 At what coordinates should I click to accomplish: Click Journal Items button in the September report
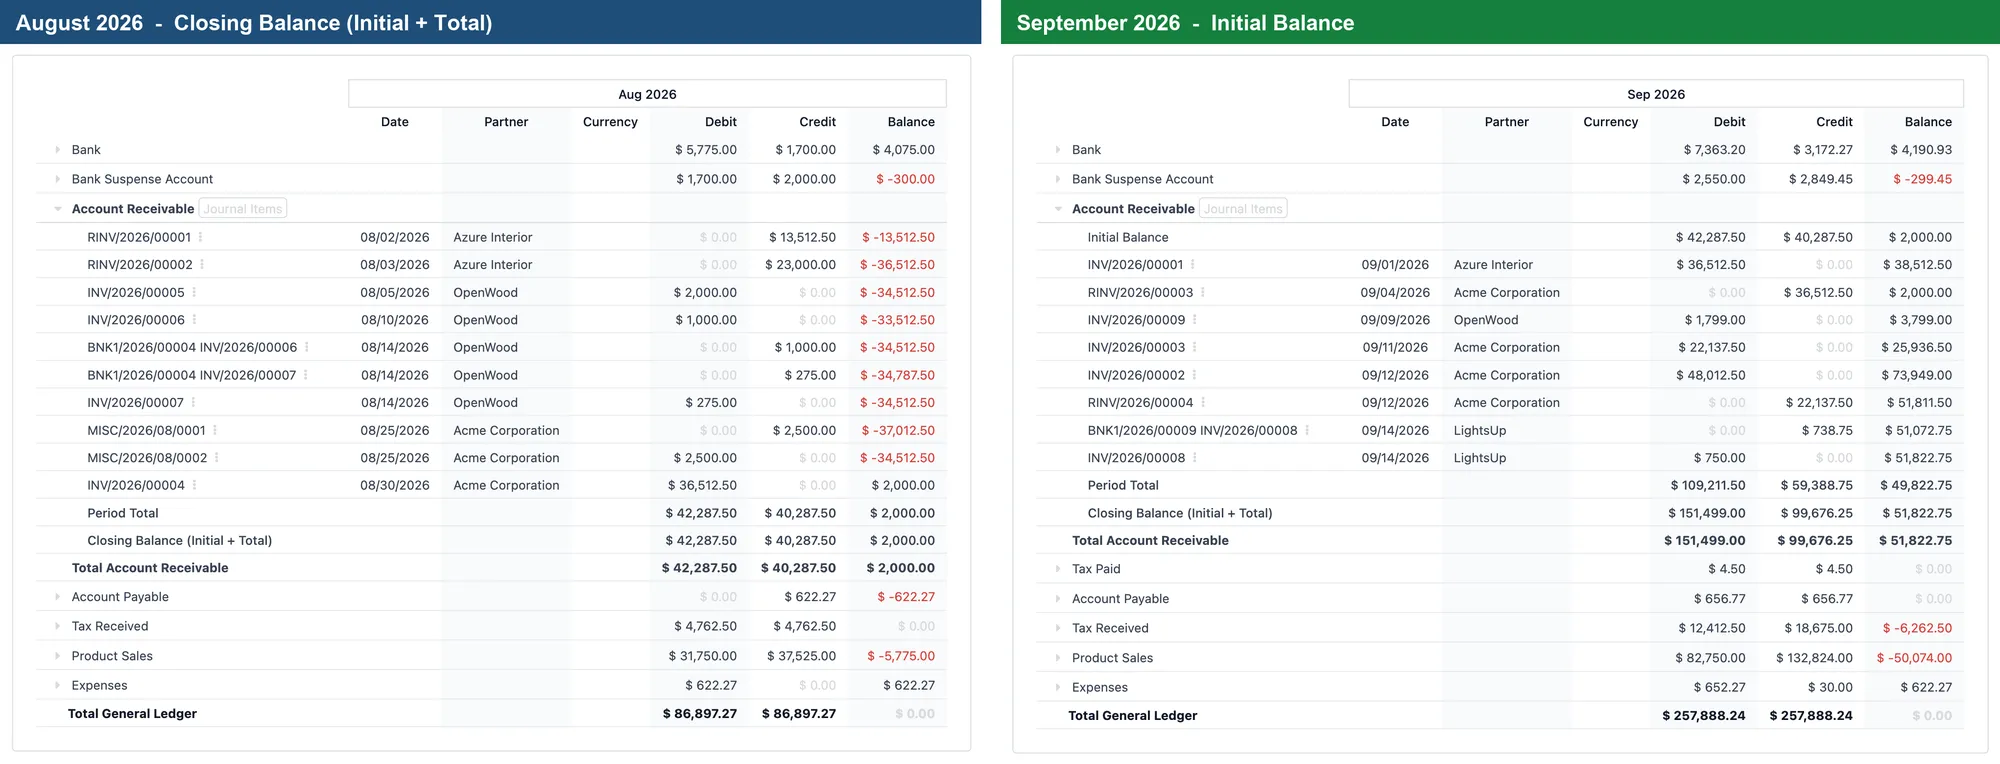pos(1243,208)
